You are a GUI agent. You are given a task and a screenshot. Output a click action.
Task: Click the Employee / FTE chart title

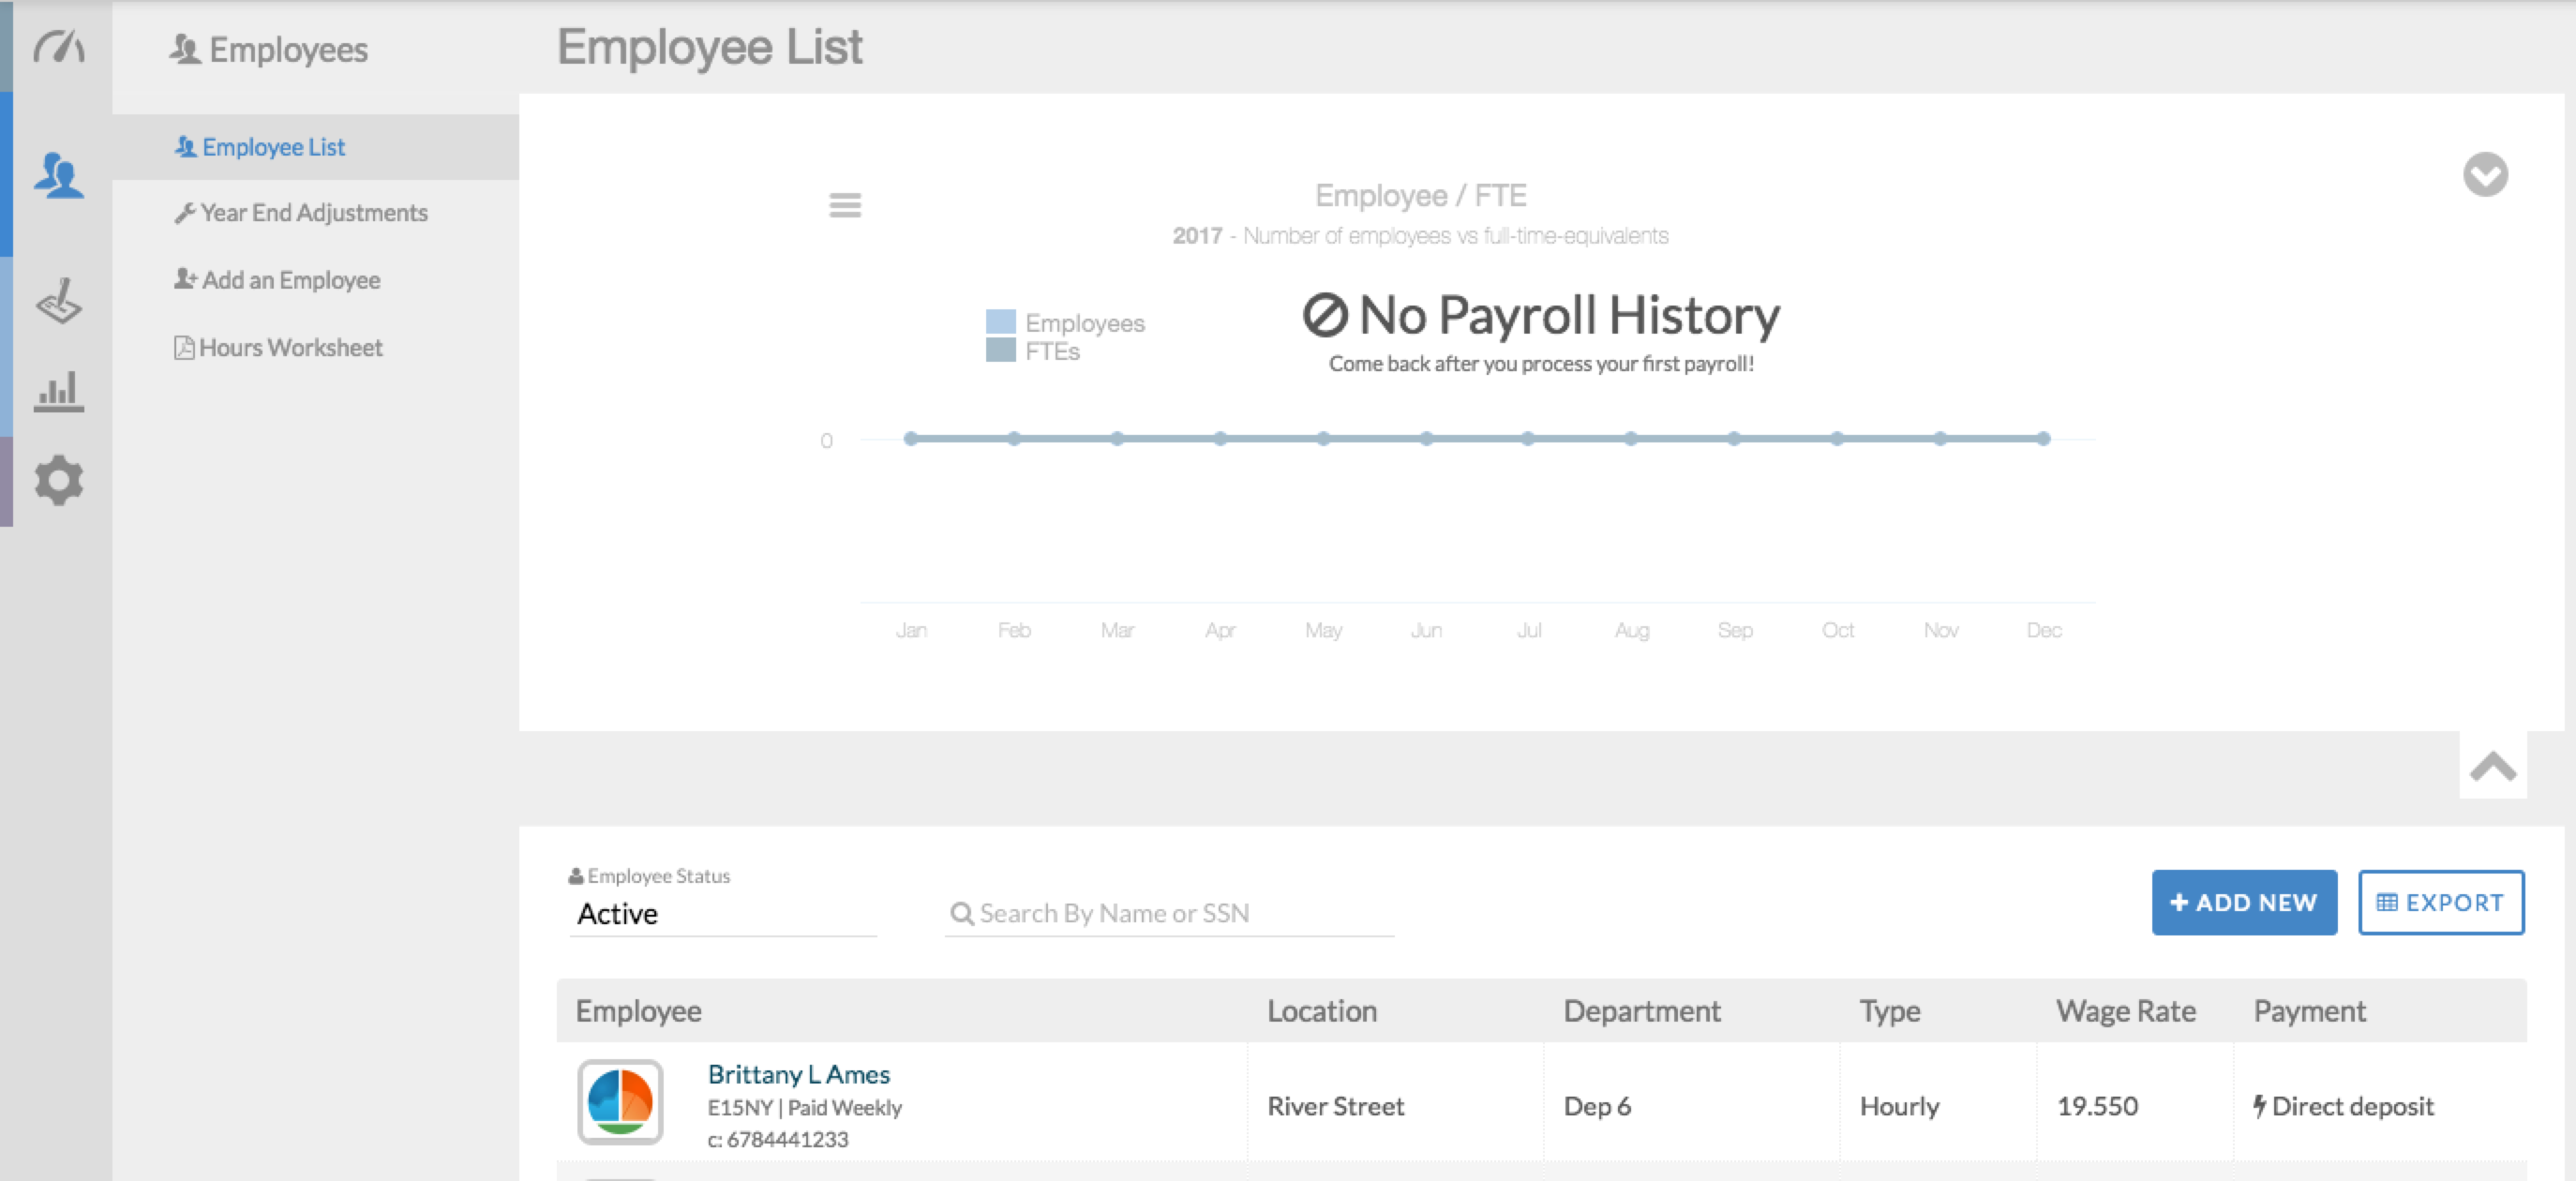[x=1420, y=195]
